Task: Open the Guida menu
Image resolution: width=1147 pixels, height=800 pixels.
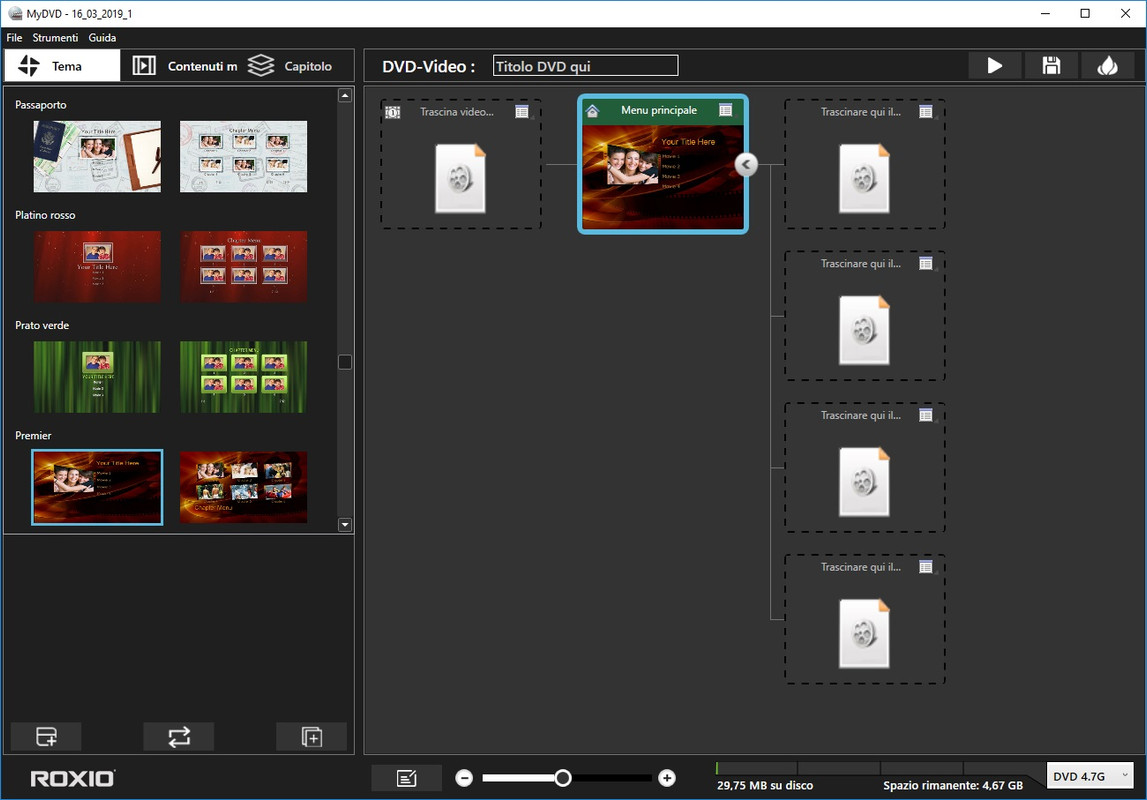Action: coord(102,37)
